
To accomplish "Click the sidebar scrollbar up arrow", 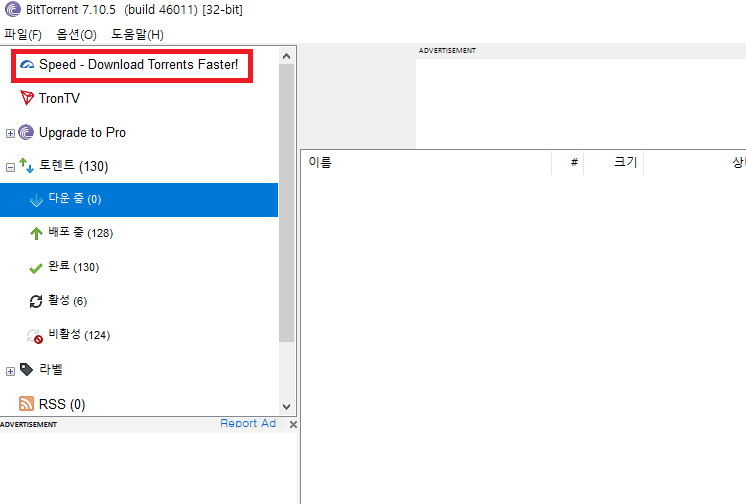I will 286,56.
